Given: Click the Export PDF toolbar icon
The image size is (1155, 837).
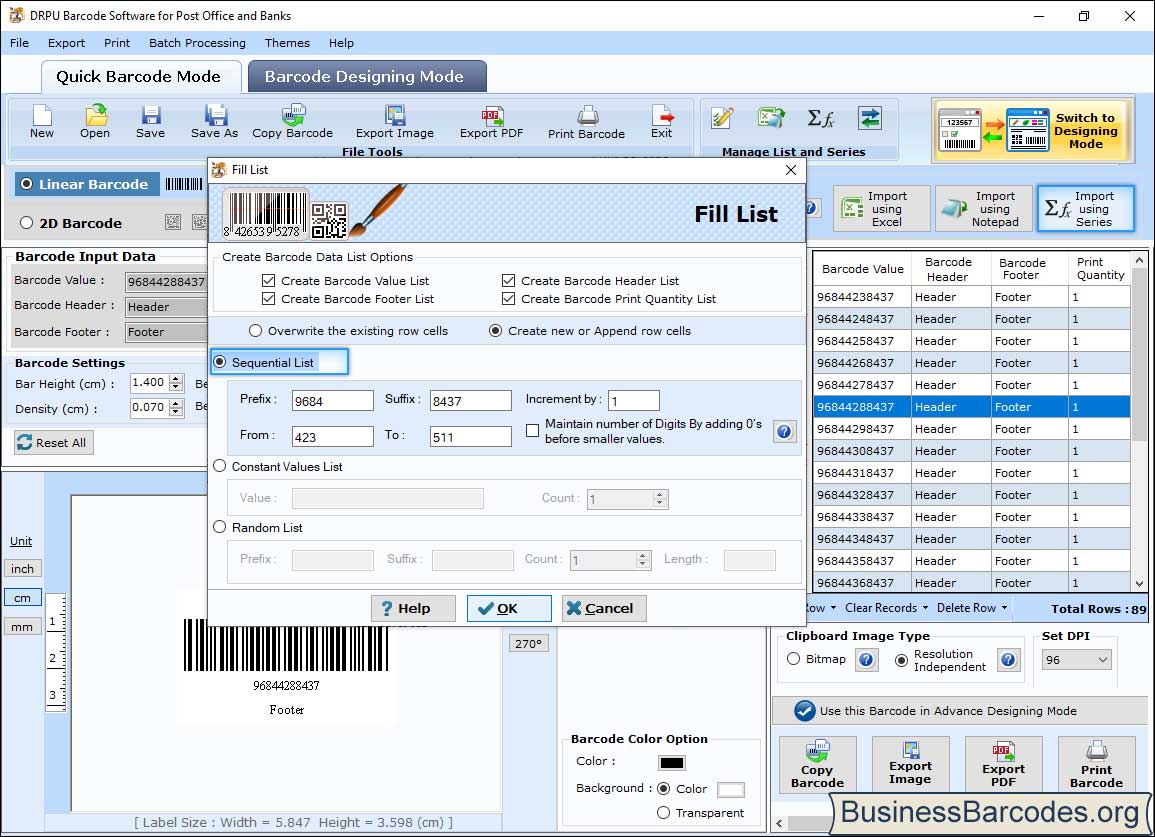Looking at the screenshot, I should [x=491, y=120].
